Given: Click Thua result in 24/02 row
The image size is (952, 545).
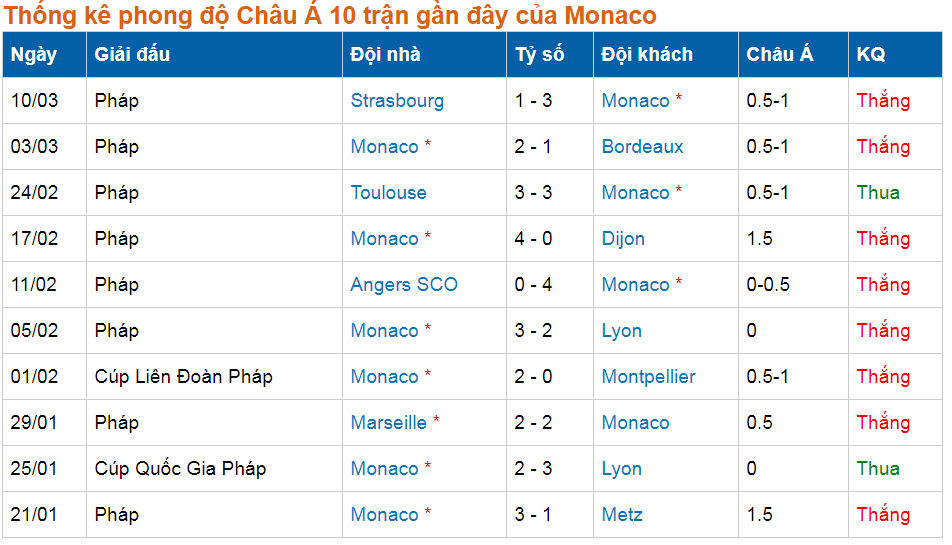Looking at the screenshot, I should (x=878, y=193).
